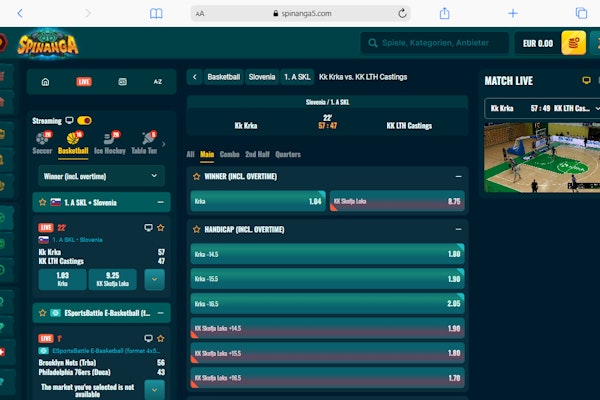
Task: Collapse the Handicap (incl. overtime) section
Action: 458,229
